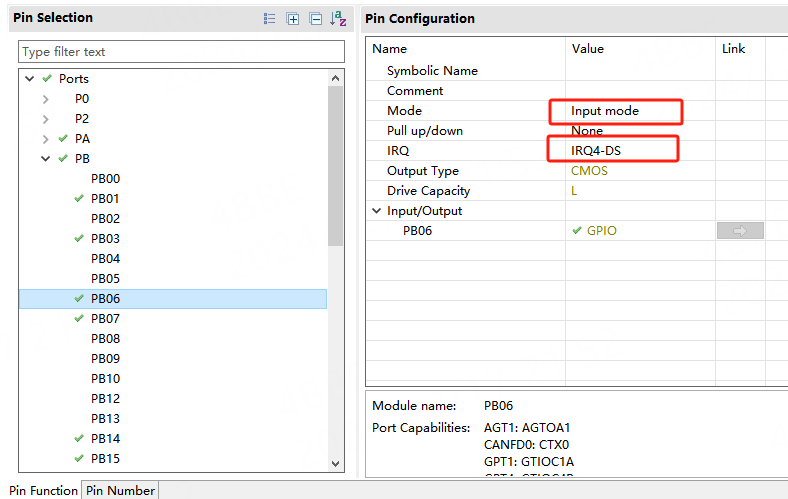
Task: Click the green checkmark beside PB14
Action: 79,438
